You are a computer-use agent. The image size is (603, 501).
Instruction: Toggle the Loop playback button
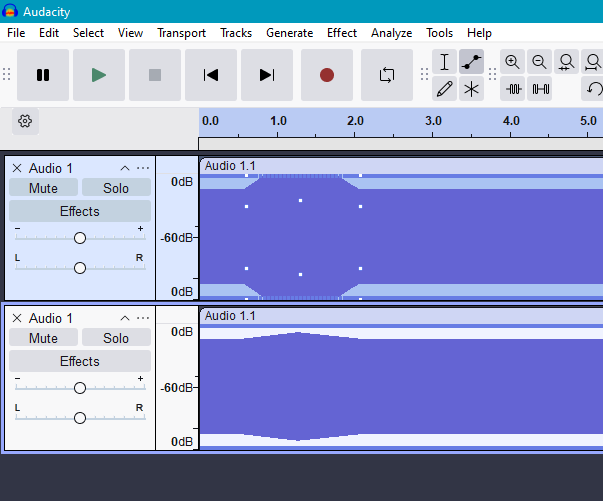click(386, 75)
